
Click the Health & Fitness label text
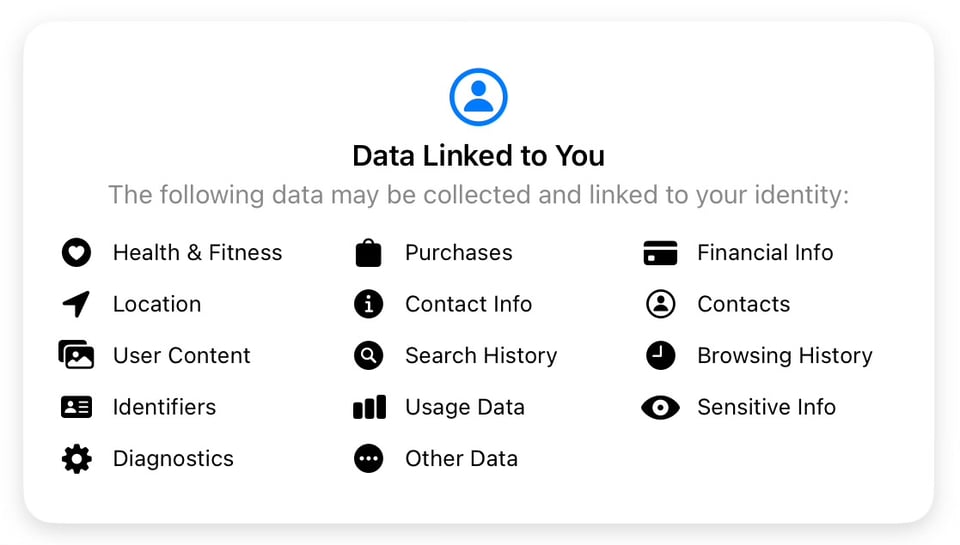point(197,253)
